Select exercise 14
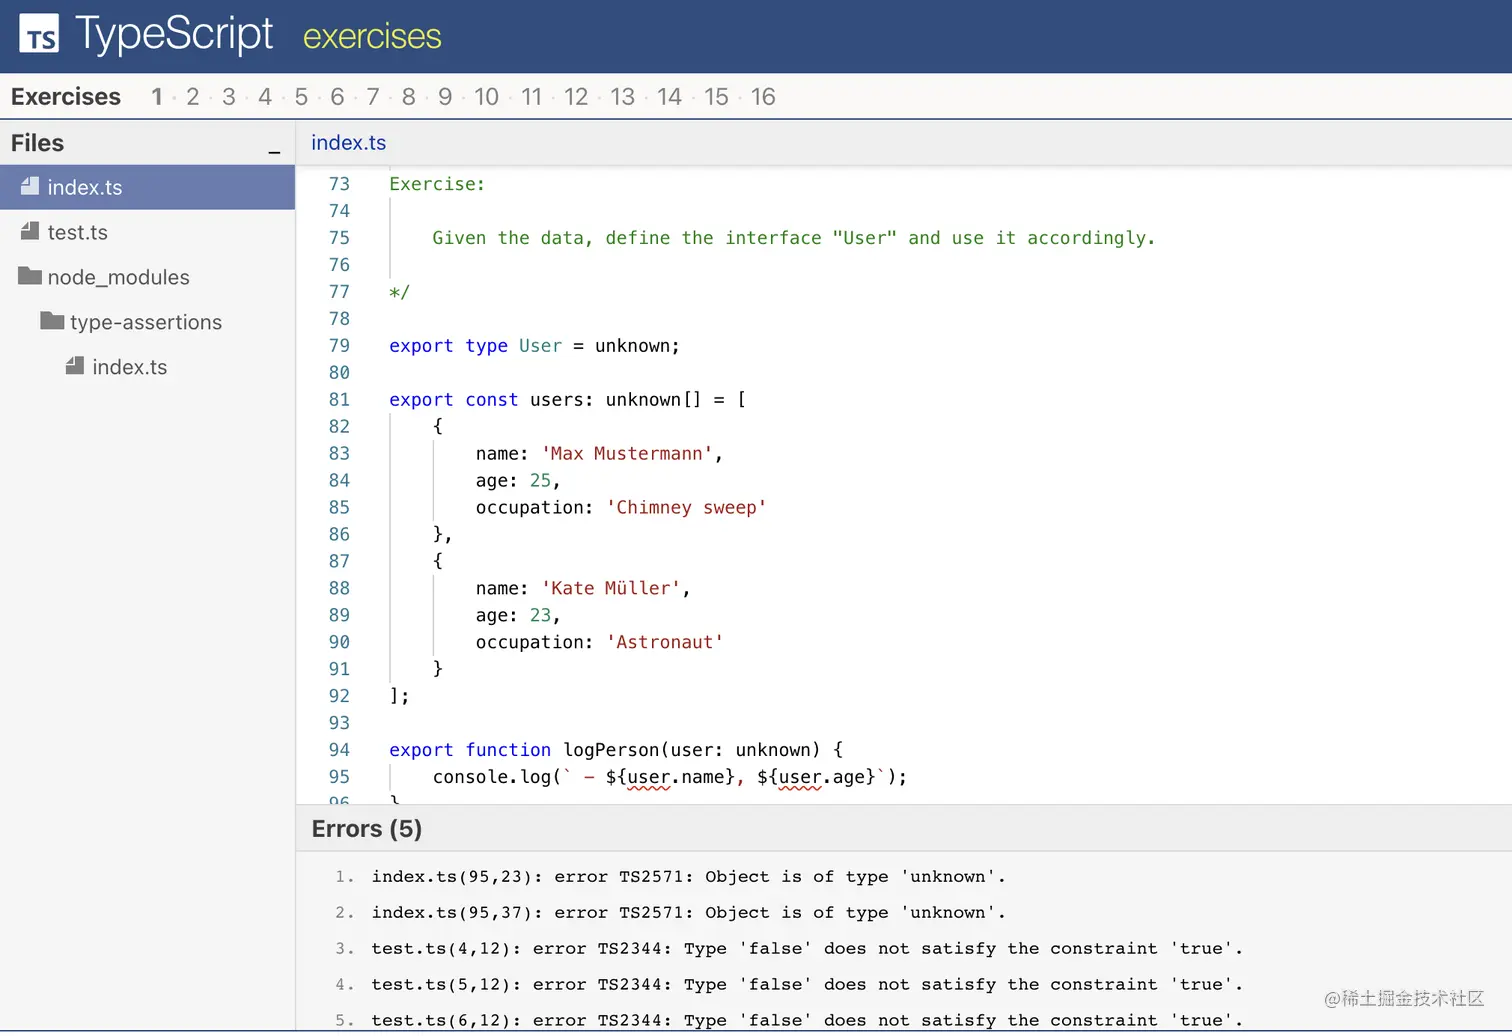The image size is (1512, 1036). tap(670, 97)
